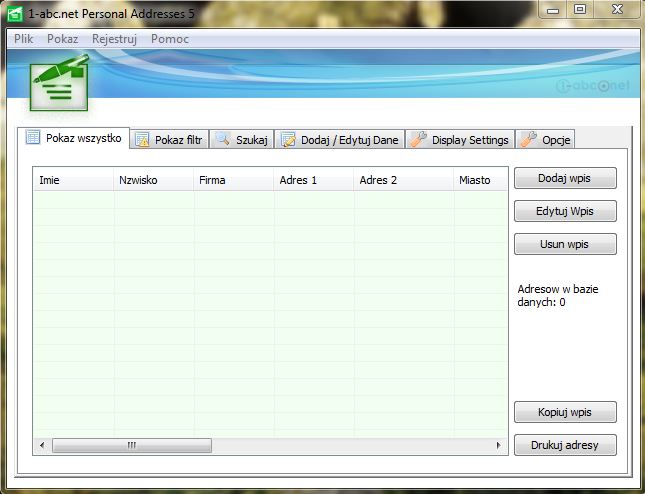Click the large green notepad logo

(60, 83)
